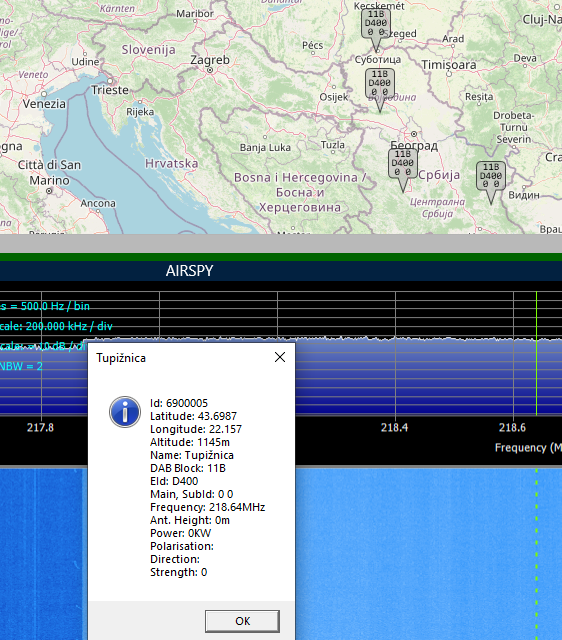
Task: Select the 11B D400 marker below Београд
Action: coord(403,169)
